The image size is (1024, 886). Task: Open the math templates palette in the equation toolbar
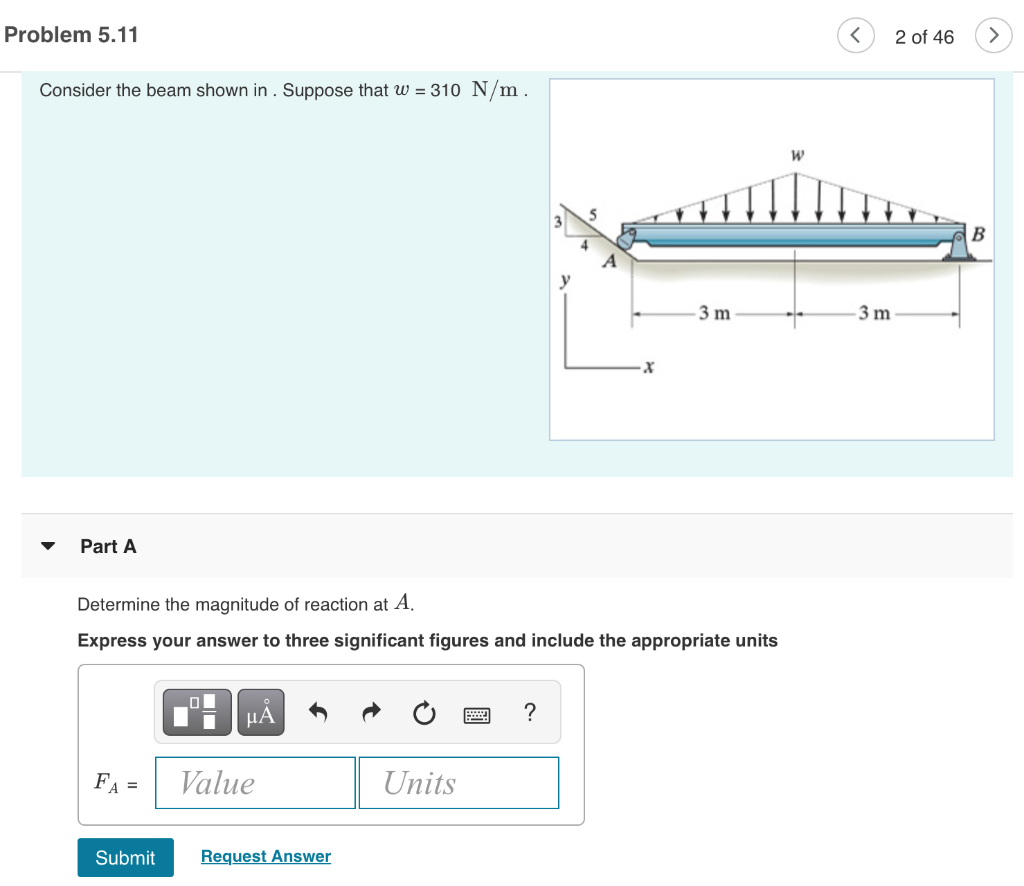pos(195,712)
